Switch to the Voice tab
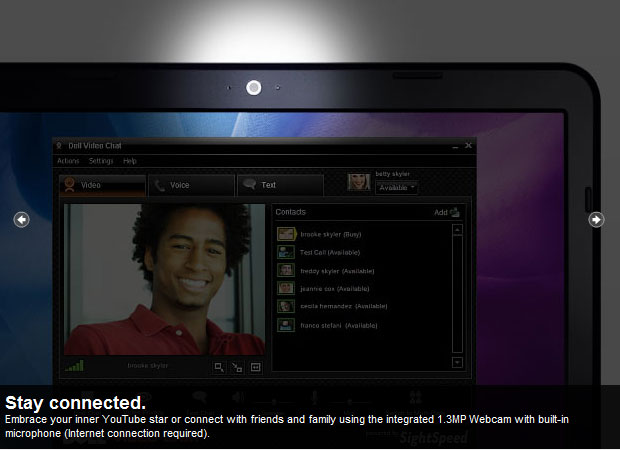This screenshot has height=450, width=620. (191, 185)
